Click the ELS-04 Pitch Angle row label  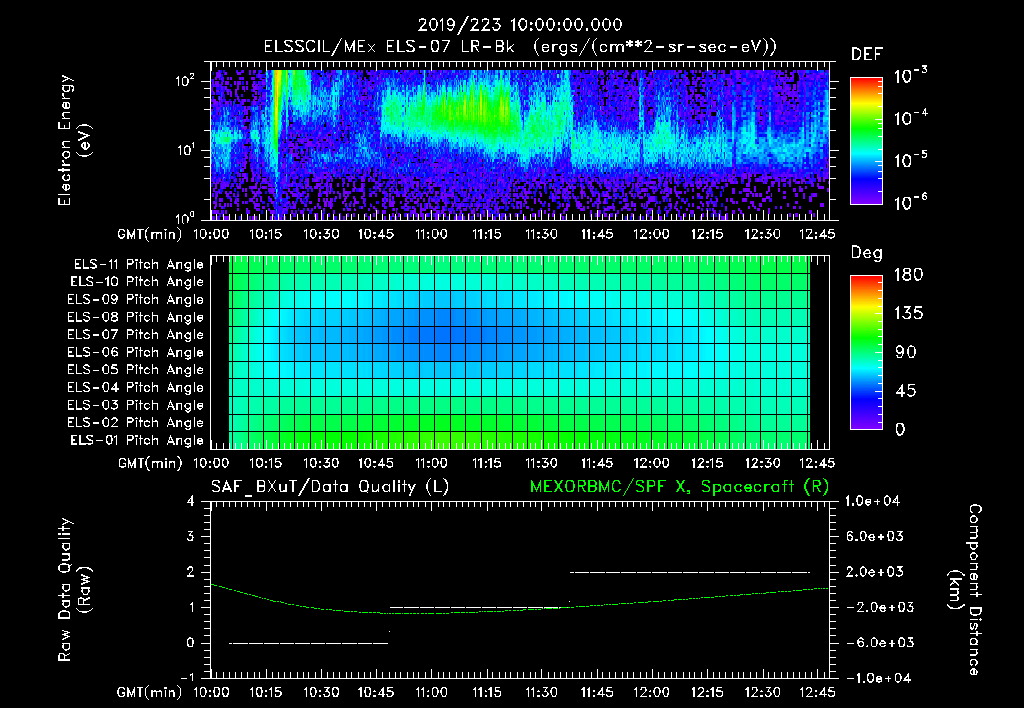[x=136, y=387]
